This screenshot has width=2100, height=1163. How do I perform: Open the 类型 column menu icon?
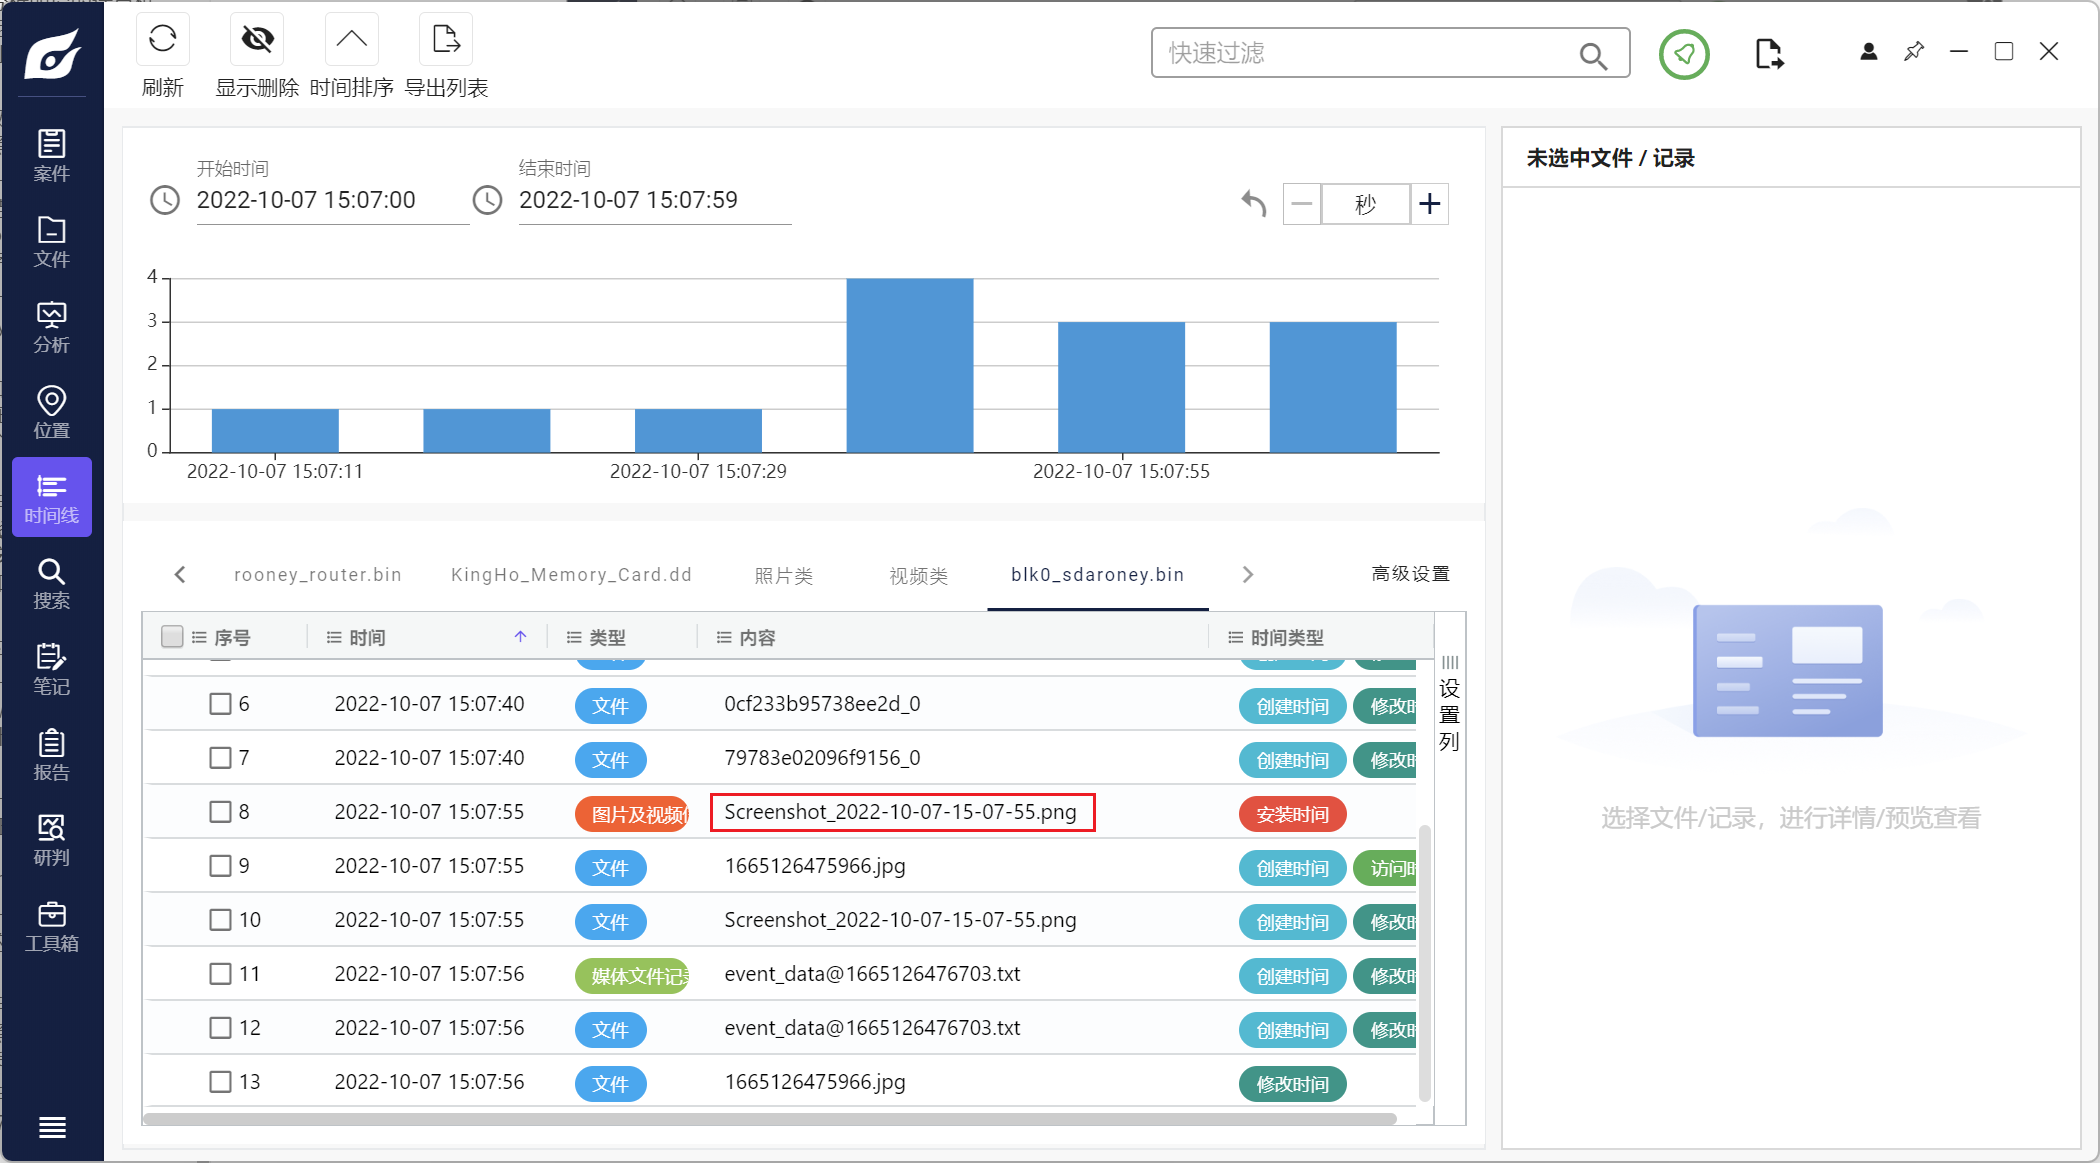point(574,638)
